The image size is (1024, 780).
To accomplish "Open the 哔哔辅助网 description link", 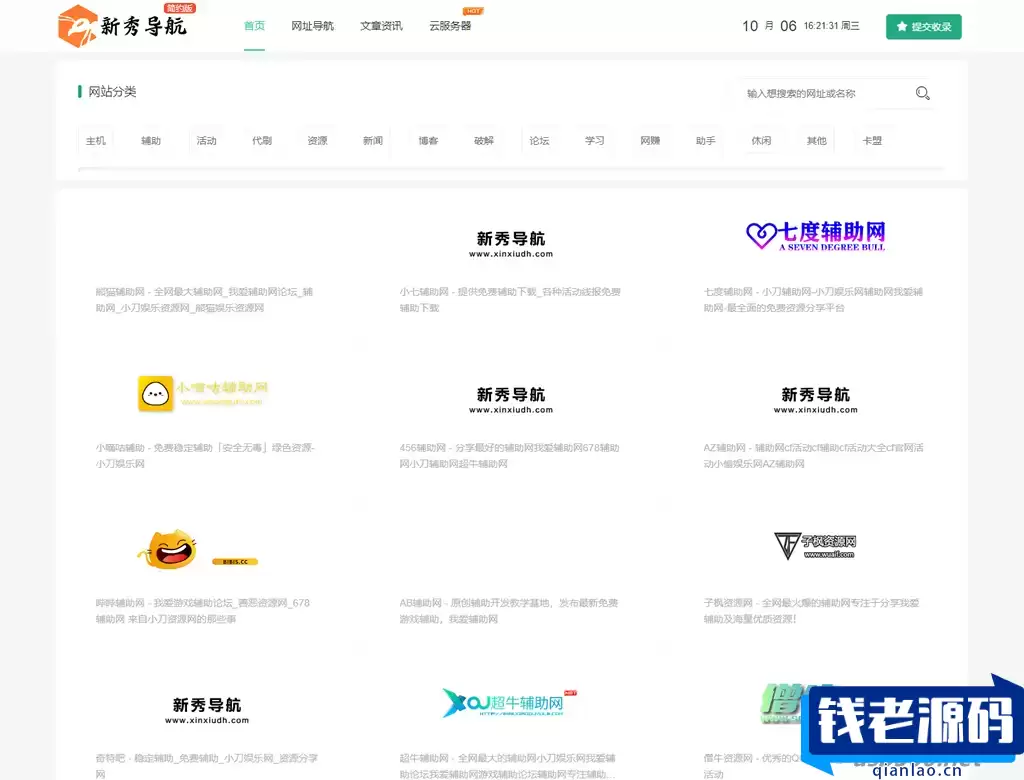I will coord(202,611).
